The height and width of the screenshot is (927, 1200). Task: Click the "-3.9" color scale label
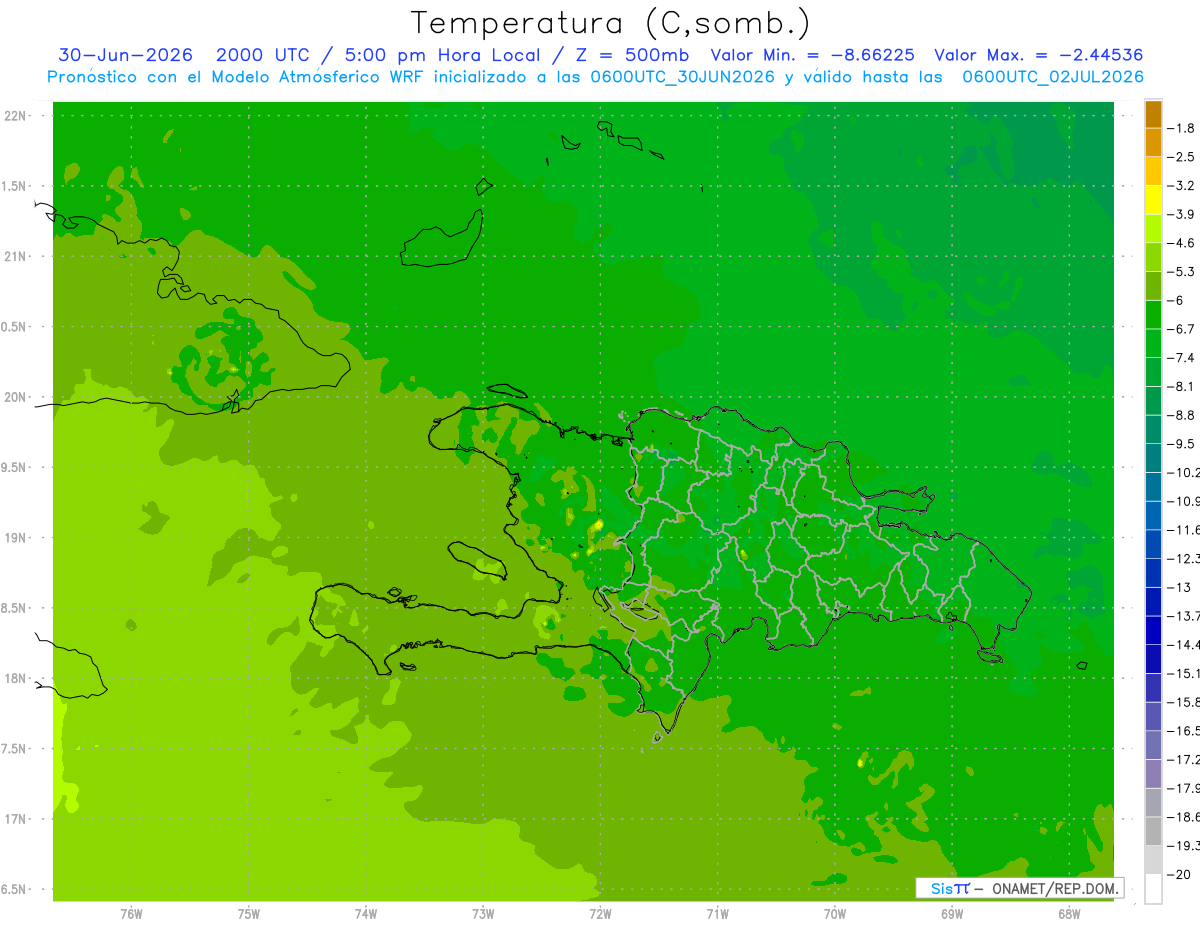point(1182,214)
